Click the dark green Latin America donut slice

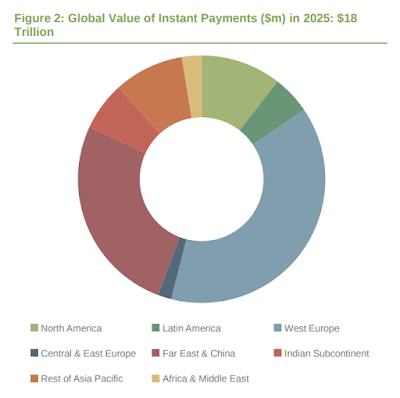click(273, 115)
